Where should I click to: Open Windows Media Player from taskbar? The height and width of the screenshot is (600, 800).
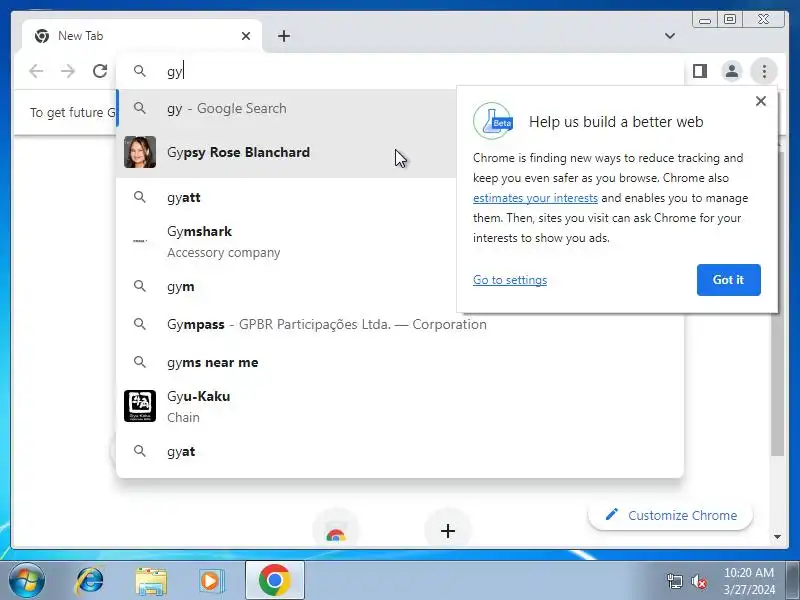pyautogui.click(x=211, y=581)
